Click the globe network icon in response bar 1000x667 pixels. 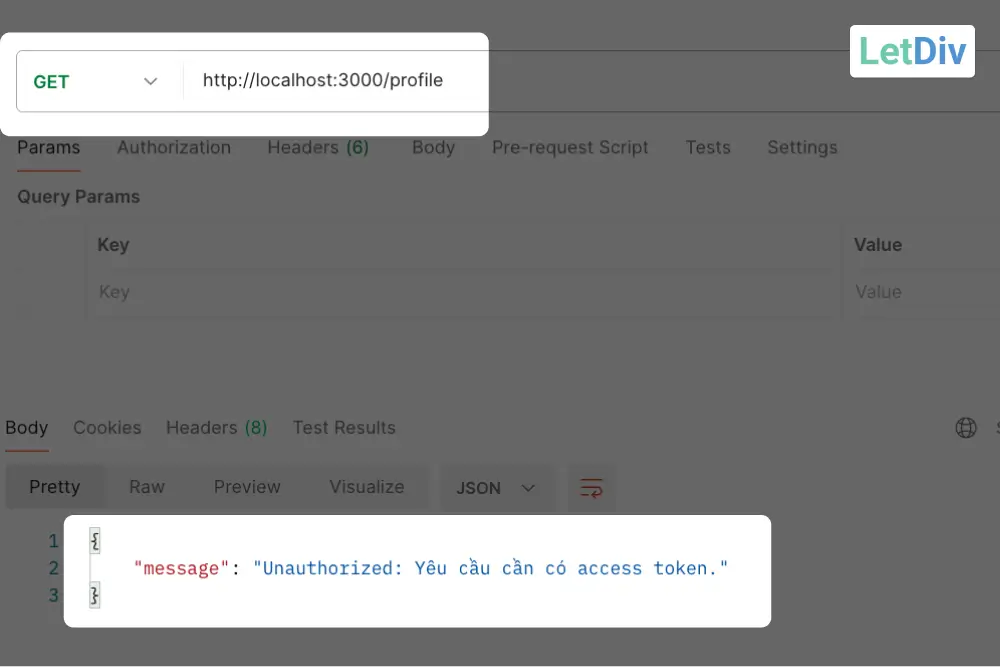pos(966,428)
